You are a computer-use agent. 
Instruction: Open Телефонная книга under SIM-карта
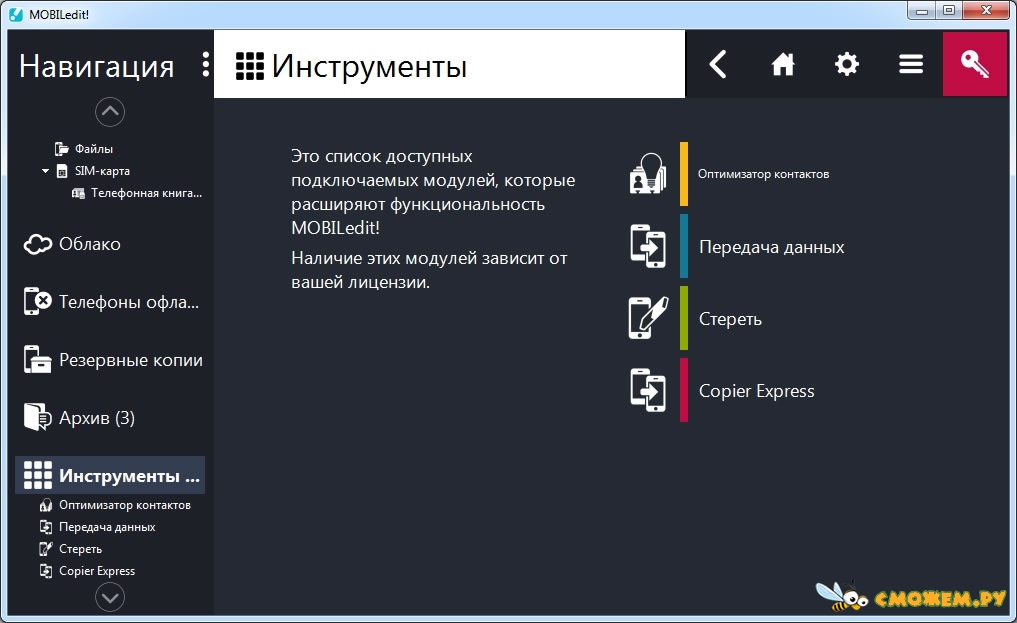(146, 193)
